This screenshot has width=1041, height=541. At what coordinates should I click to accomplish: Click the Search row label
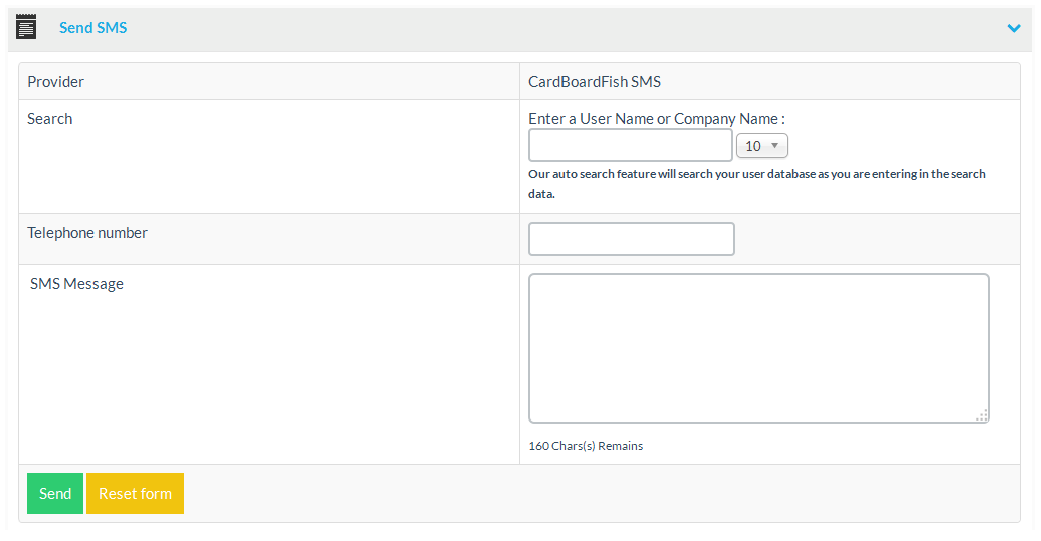click(x=50, y=119)
